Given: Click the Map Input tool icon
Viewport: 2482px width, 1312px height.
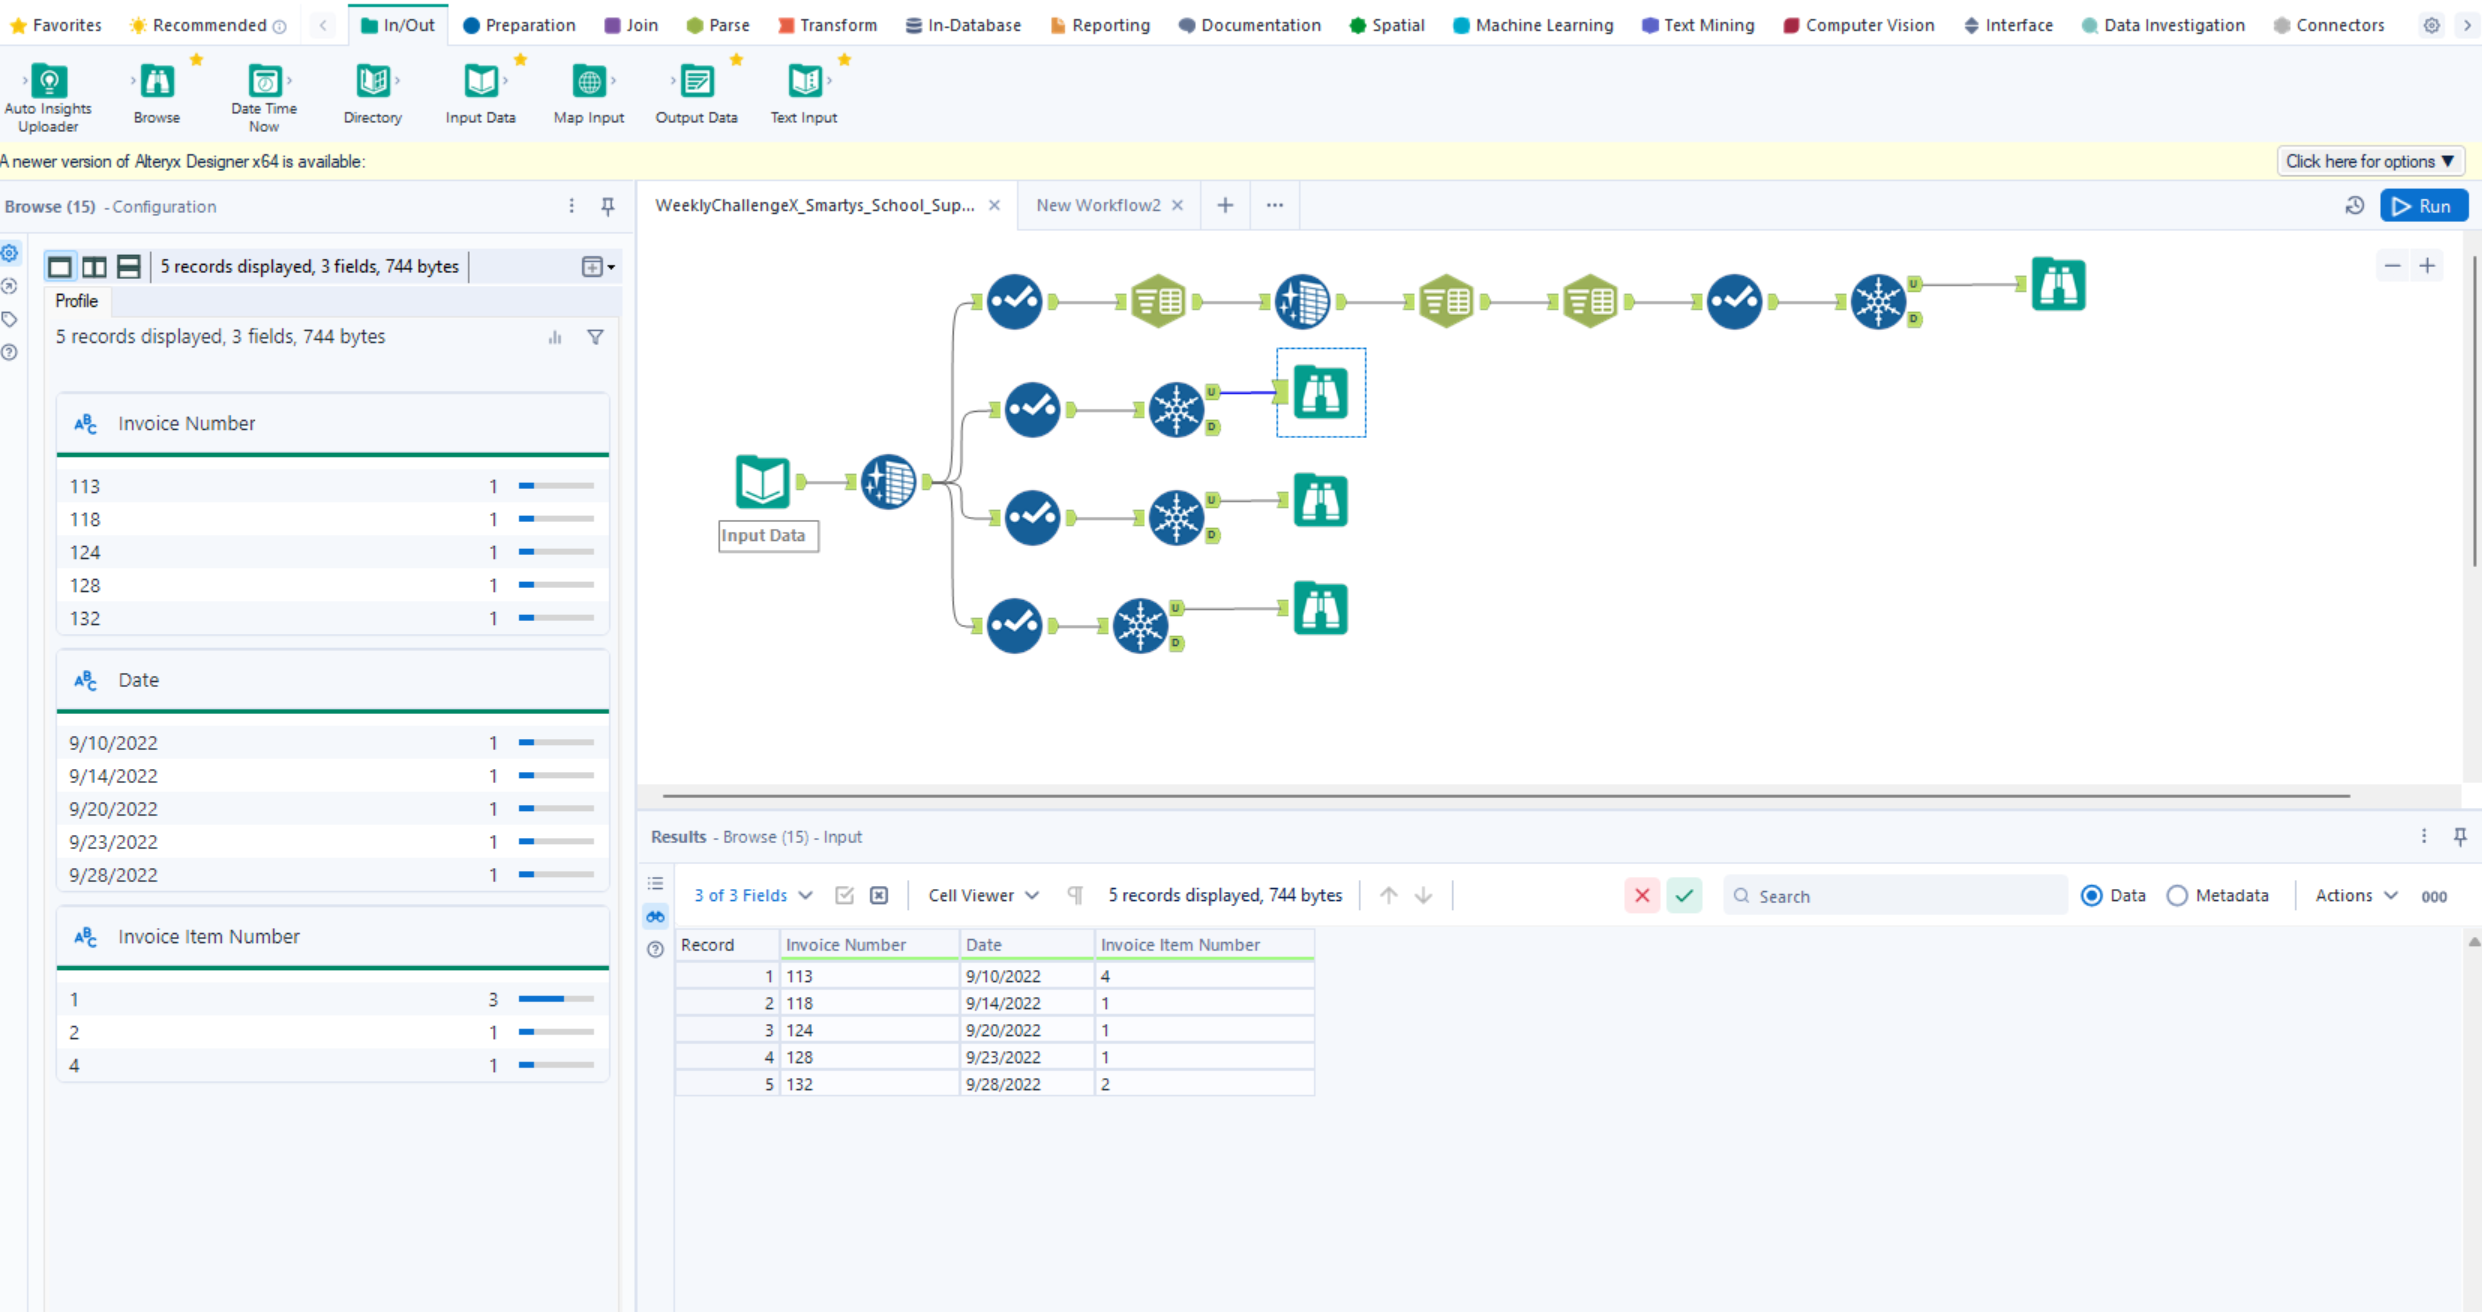Looking at the screenshot, I should click(x=588, y=82).
